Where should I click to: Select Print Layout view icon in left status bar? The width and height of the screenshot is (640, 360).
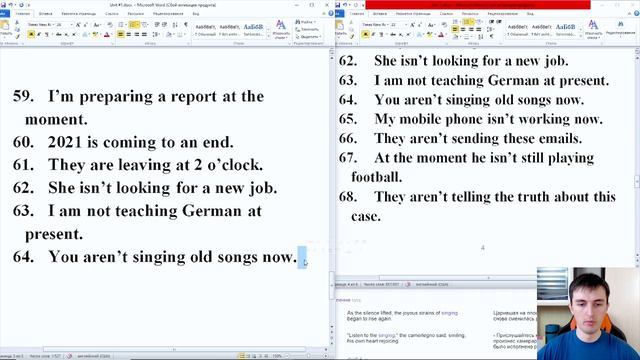point(241,356)
